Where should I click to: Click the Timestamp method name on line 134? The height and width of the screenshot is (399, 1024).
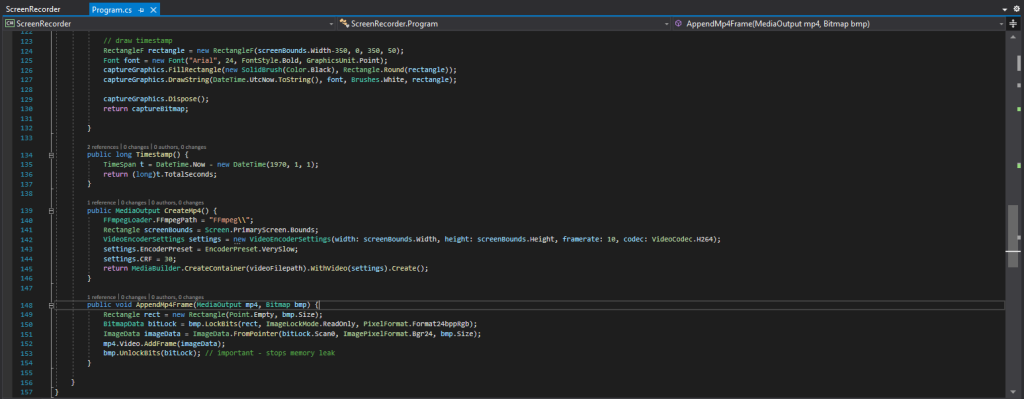[x=153, y=155]
